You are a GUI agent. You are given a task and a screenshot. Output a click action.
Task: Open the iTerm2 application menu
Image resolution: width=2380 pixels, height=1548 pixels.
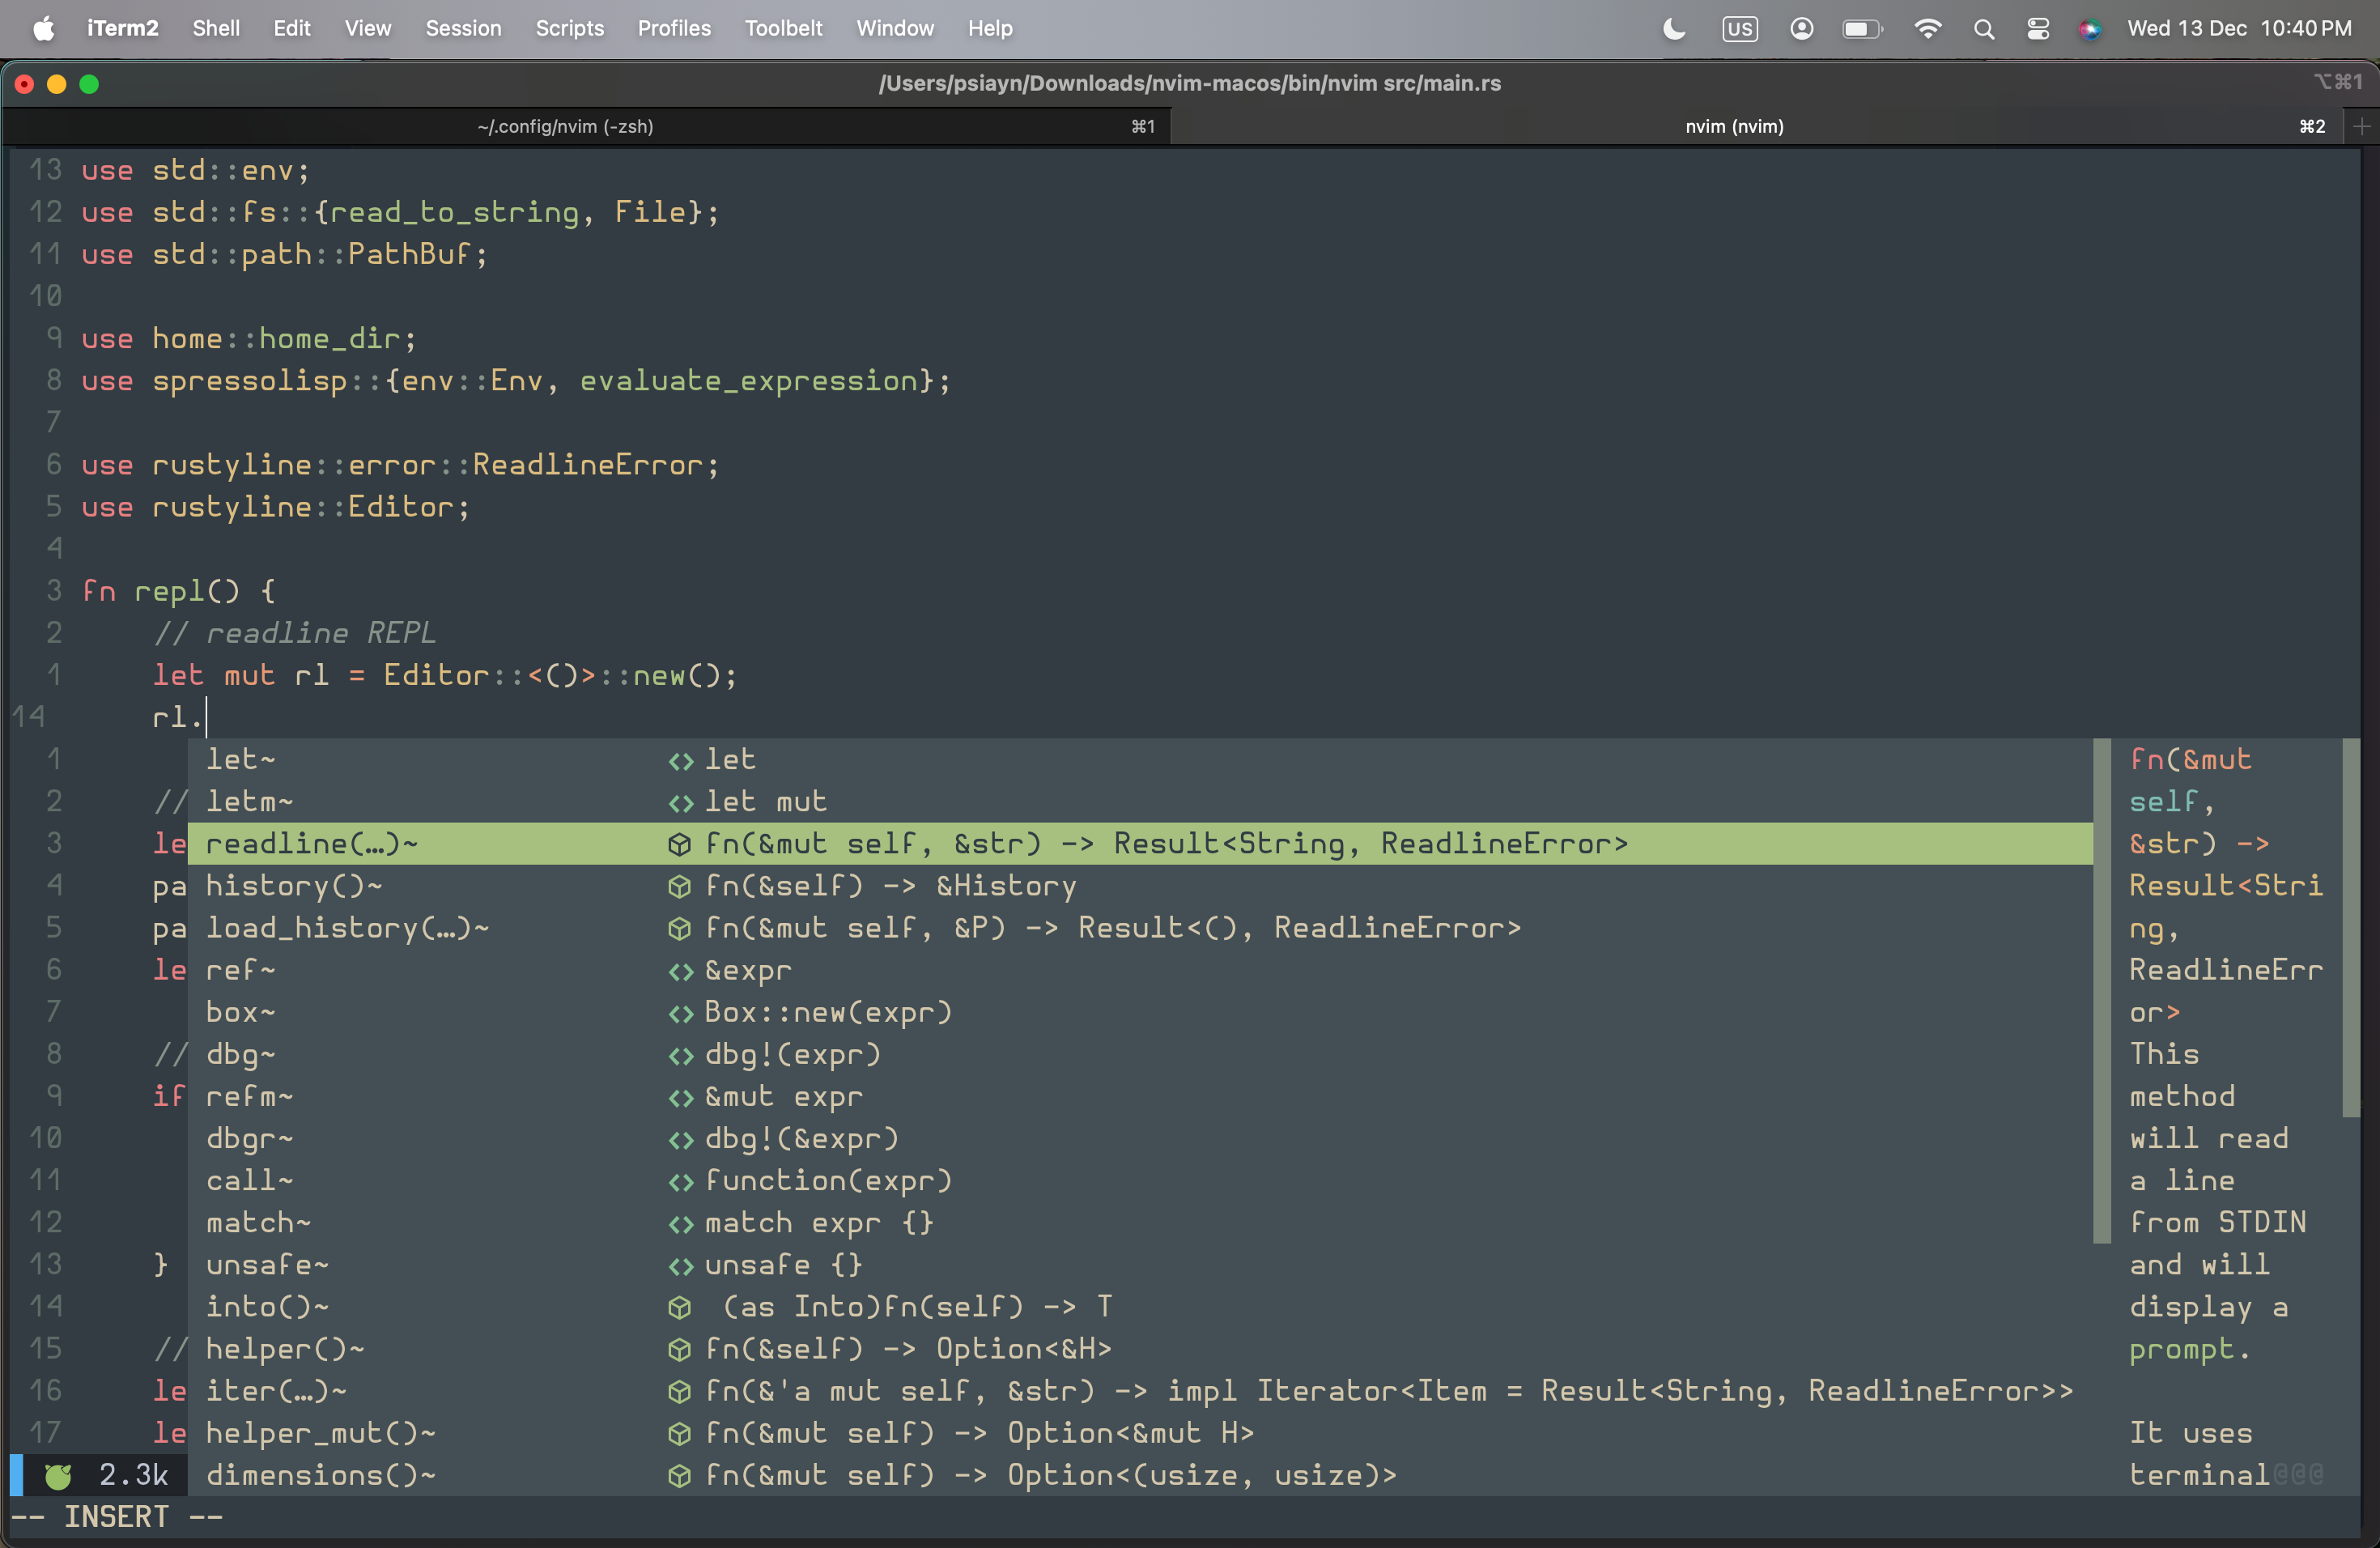(x=122, y=28)
